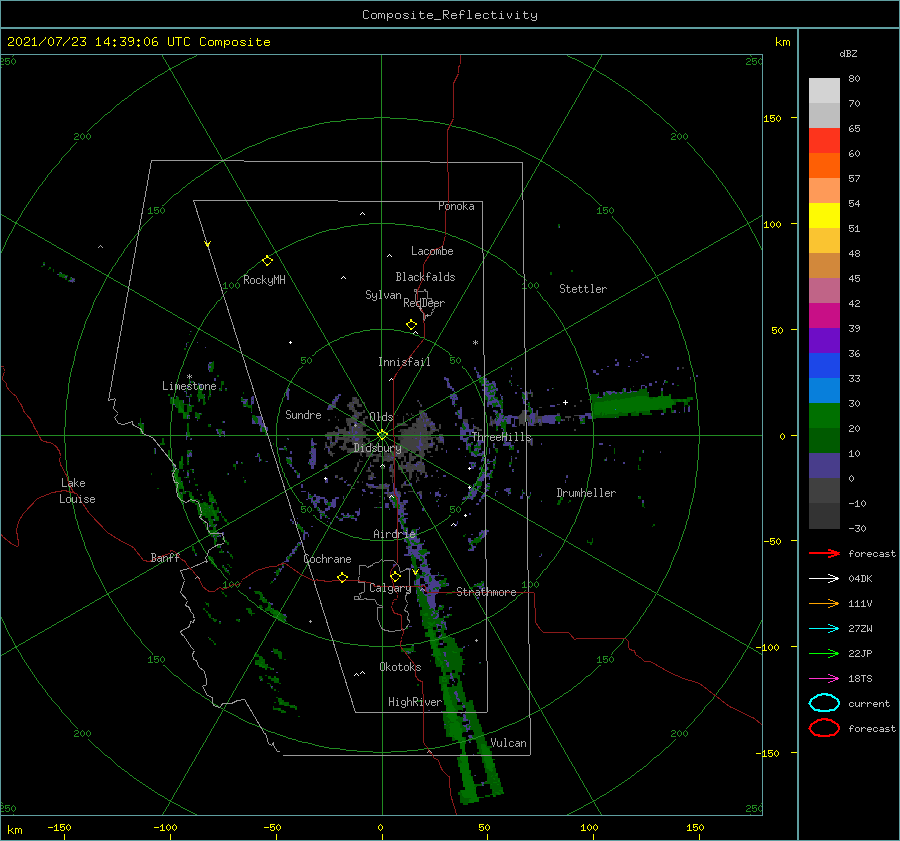Click the dBZ legend heading
Screen dimensions: 900x841
coord(848,53)
